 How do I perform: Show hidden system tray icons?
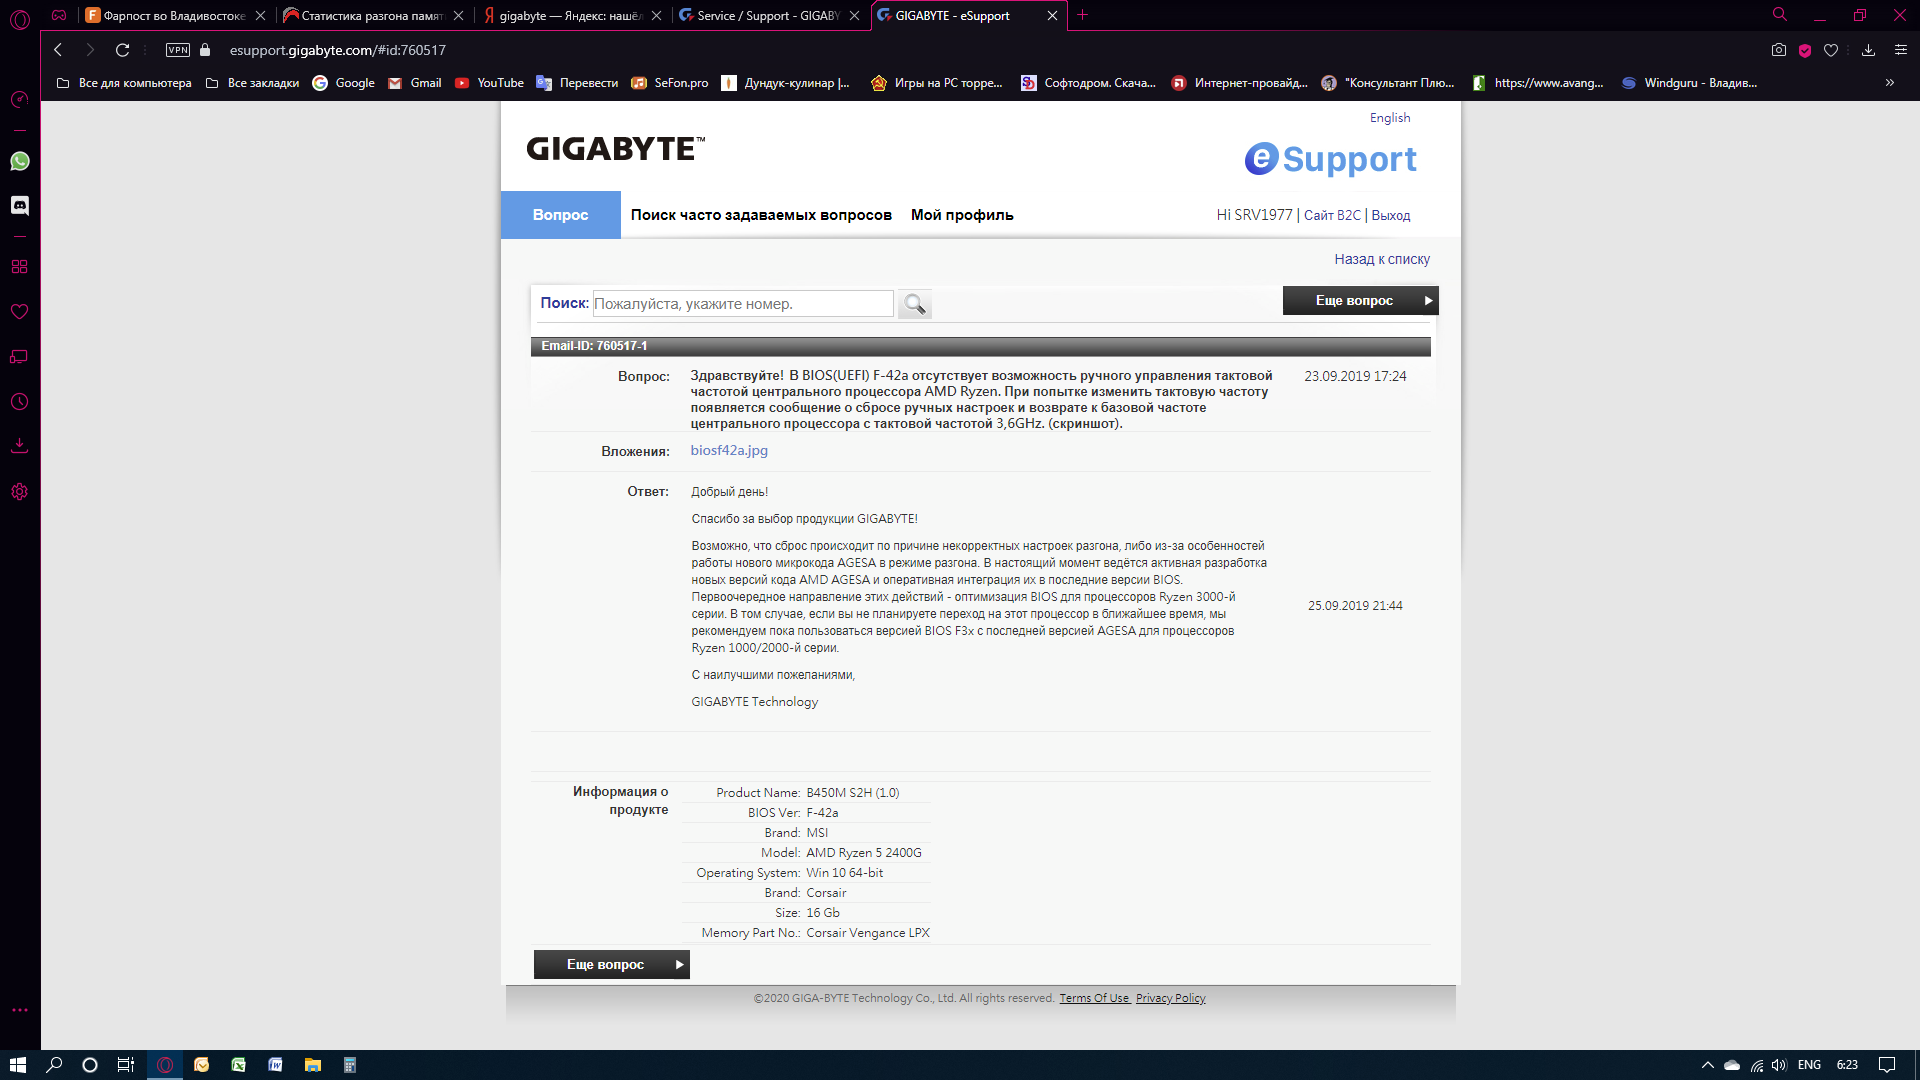(x=1707, y=1065)
